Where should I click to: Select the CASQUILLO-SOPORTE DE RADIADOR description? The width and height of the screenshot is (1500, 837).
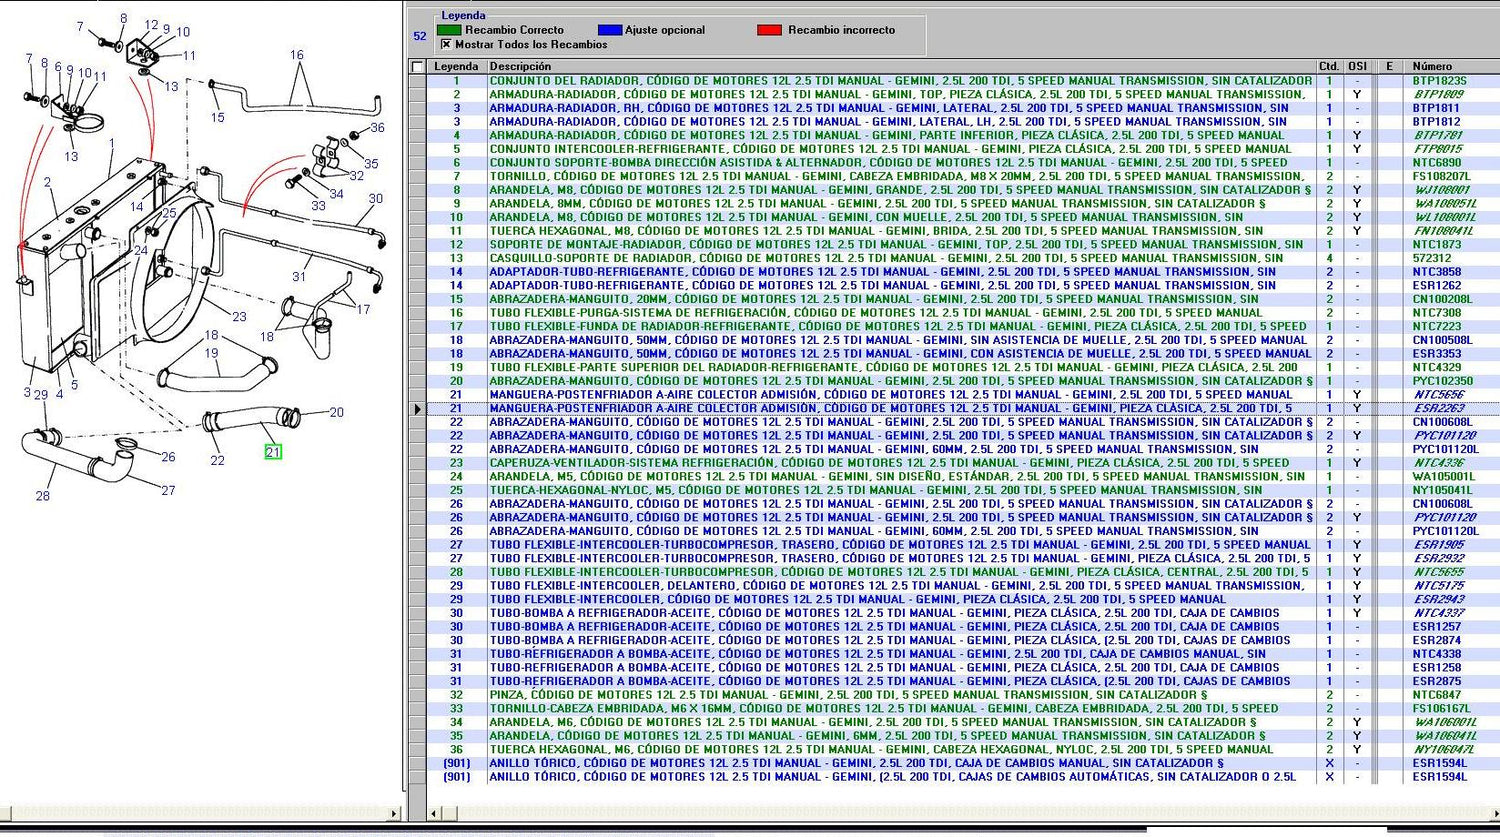click(x=886, y=258)
